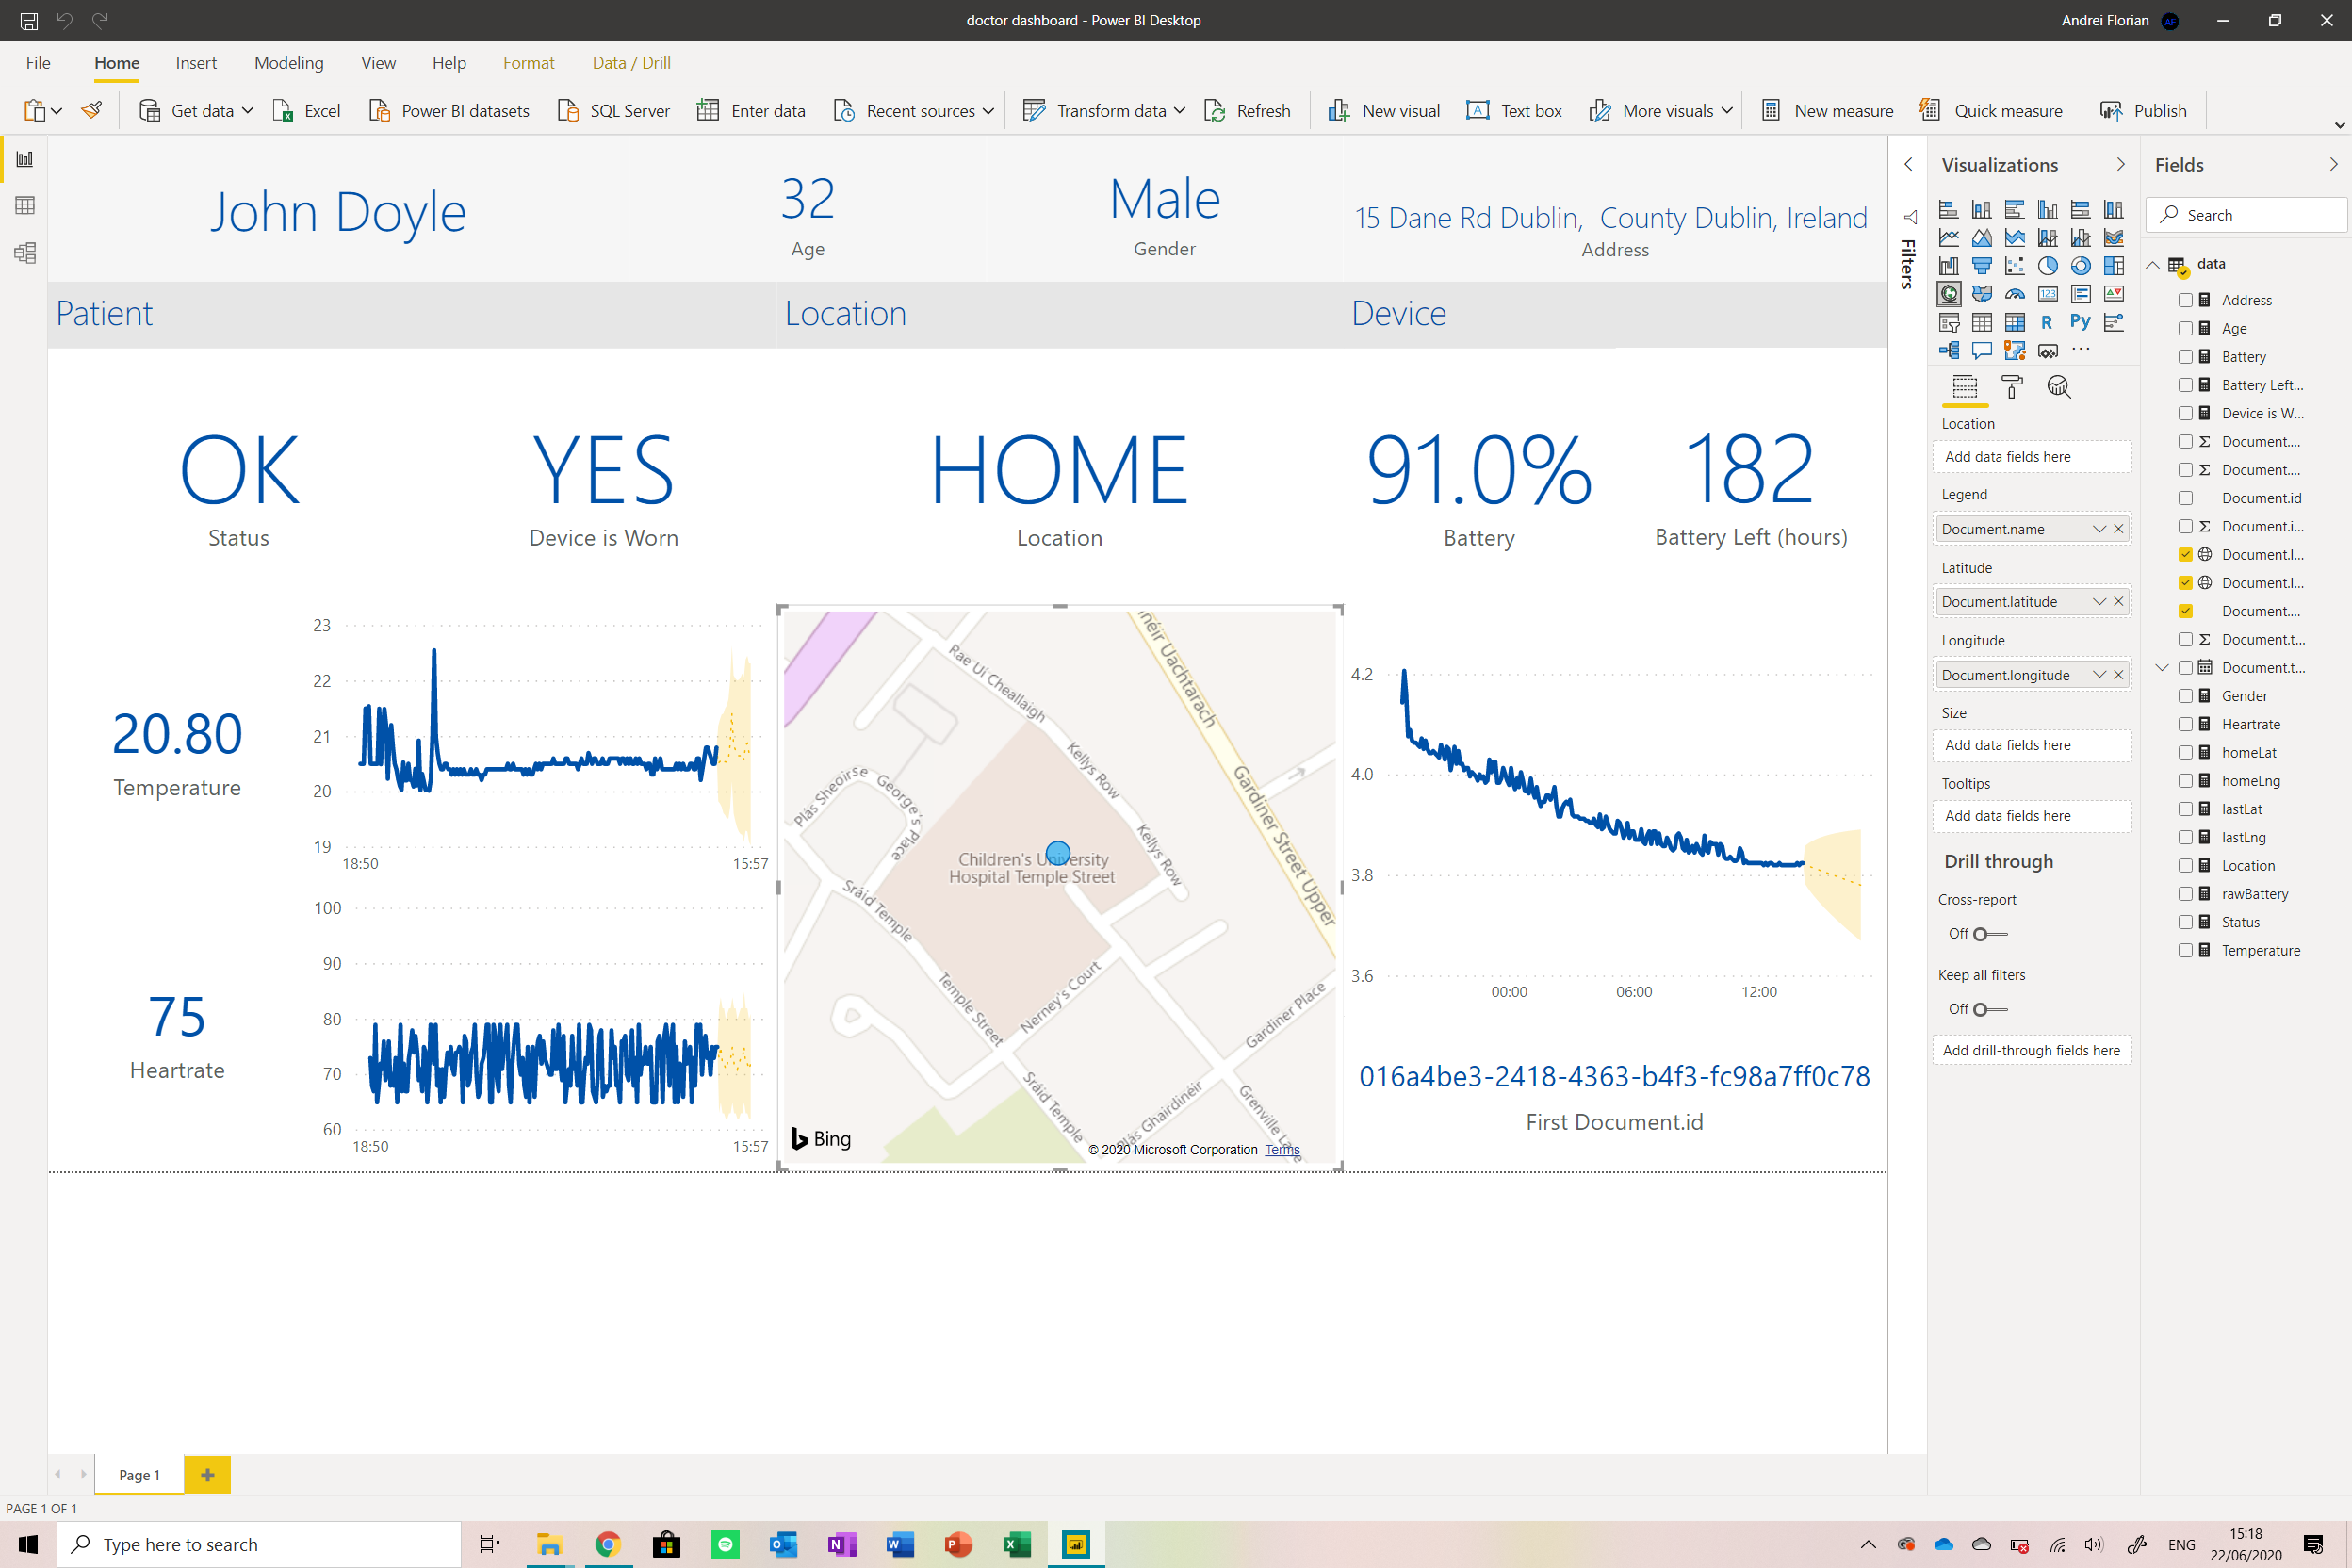Viewport: 2352px width, 1568px height.
Task: Switch to Data view in left sidebar
Action: coord(25,206)
